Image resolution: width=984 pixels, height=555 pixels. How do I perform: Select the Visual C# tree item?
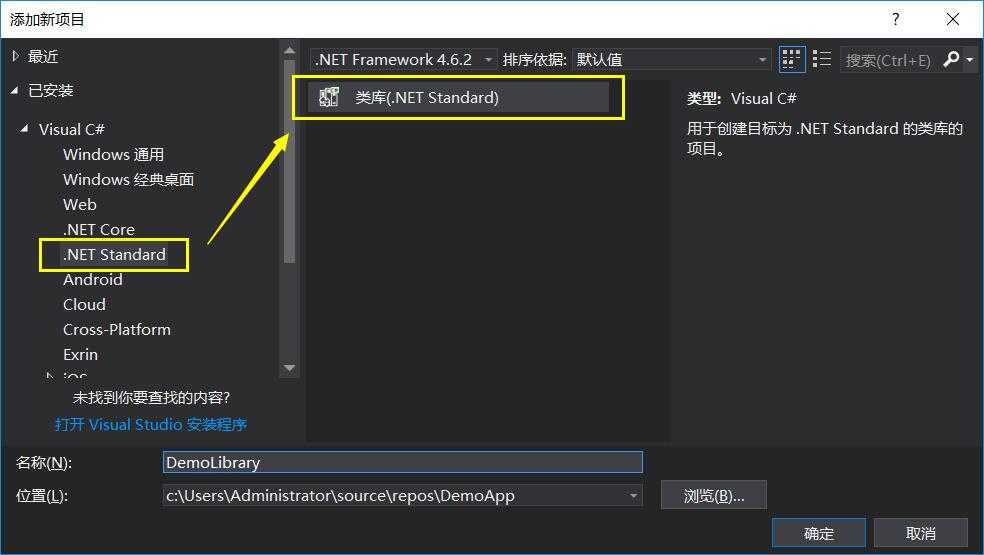[72, 129]
